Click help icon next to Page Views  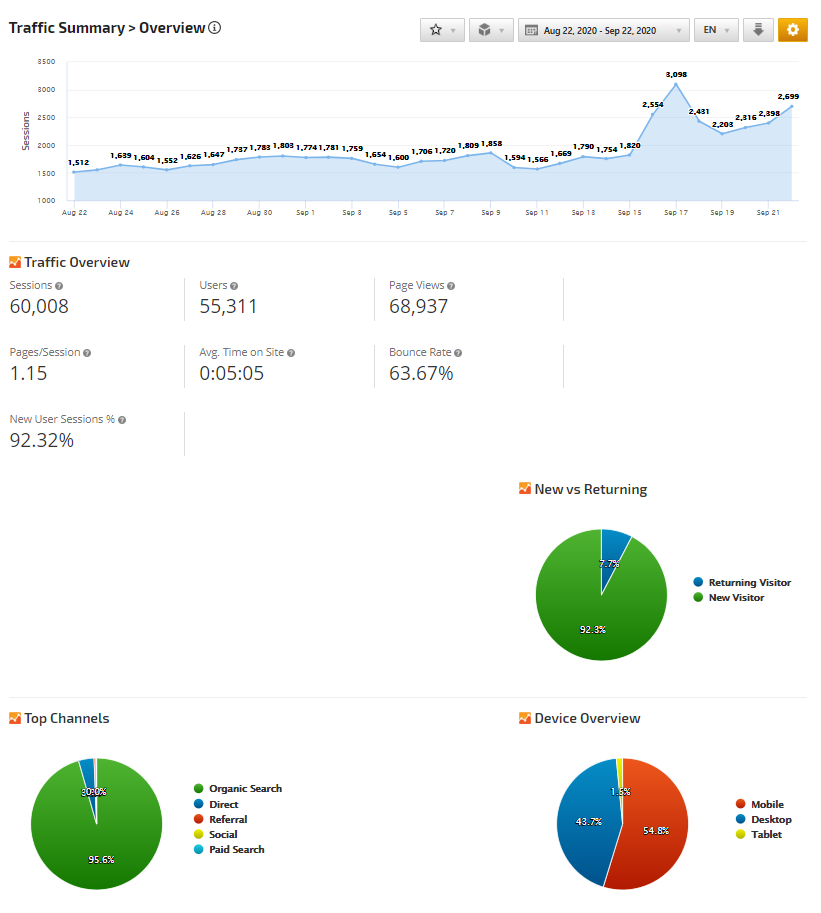pyautogui.click(x=451, y=286)
